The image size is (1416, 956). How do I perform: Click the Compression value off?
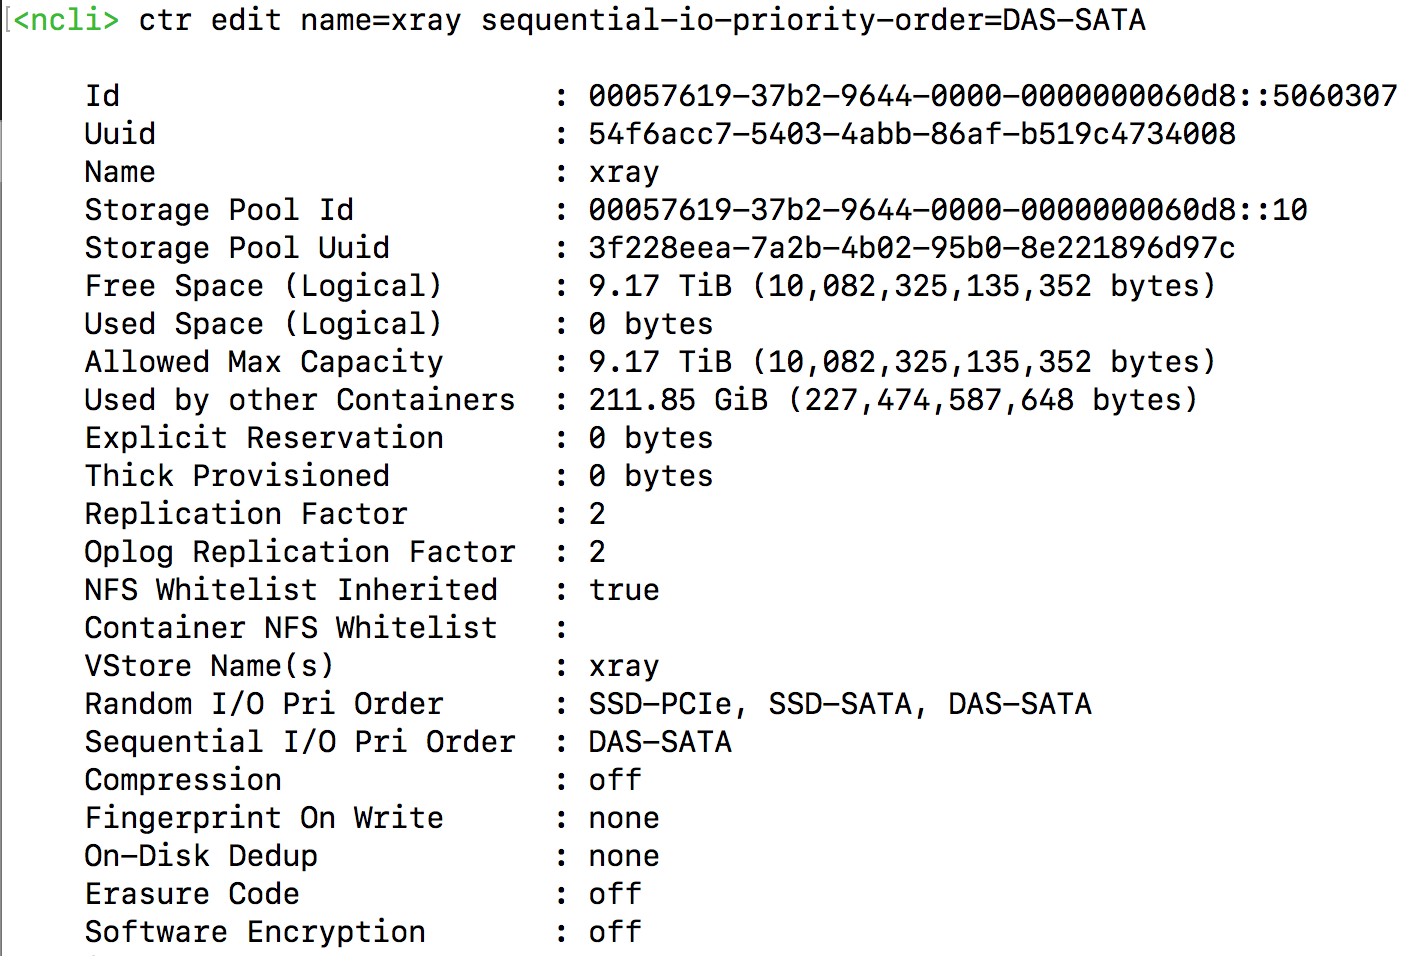[614, 780]
